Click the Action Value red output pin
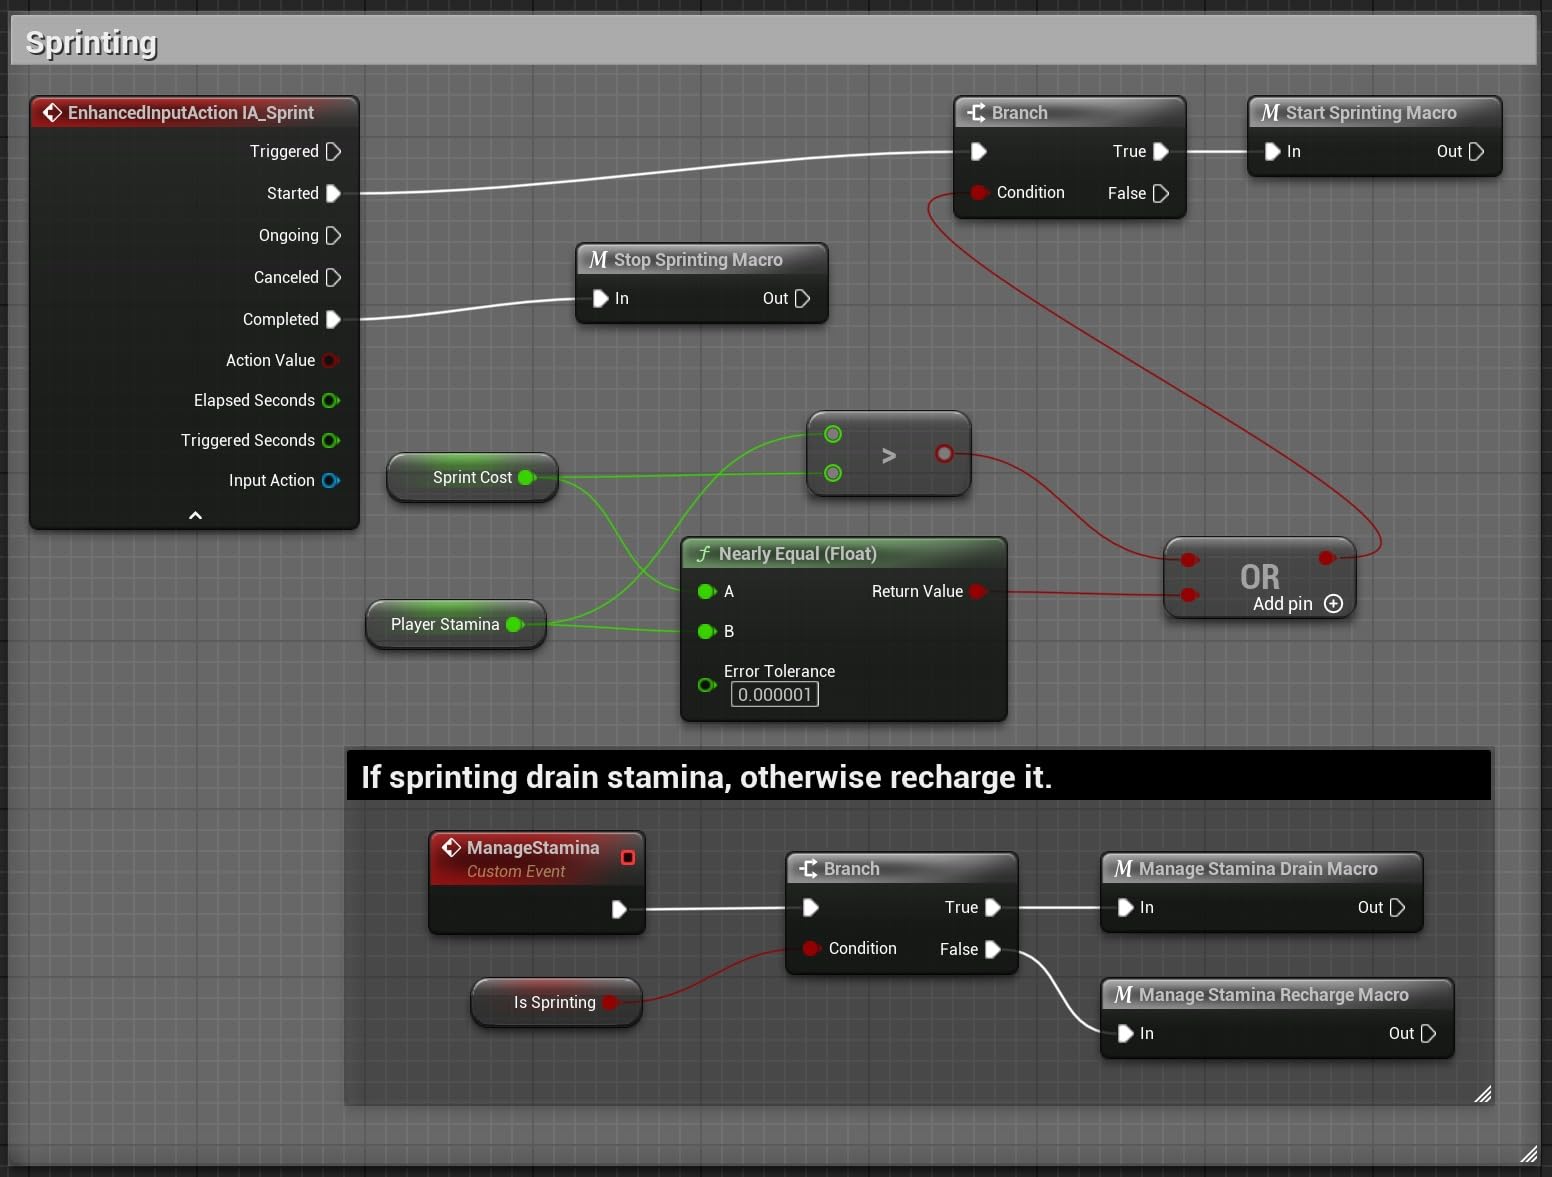The width and height of the screenshot is (1552, 1177). pyautogui.click(x=331, y=360)
